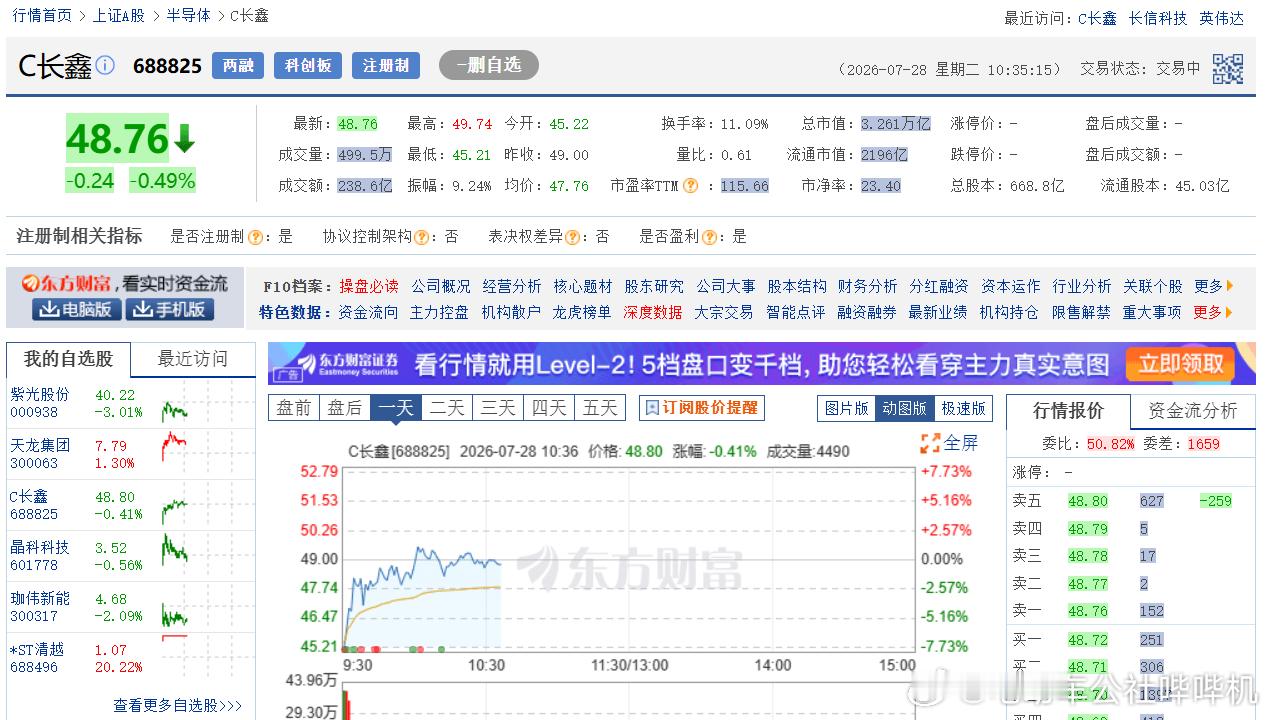1270x720 pixels.
Task: Open 上证A股 breadcrumb link
Action: coord(118,16)
